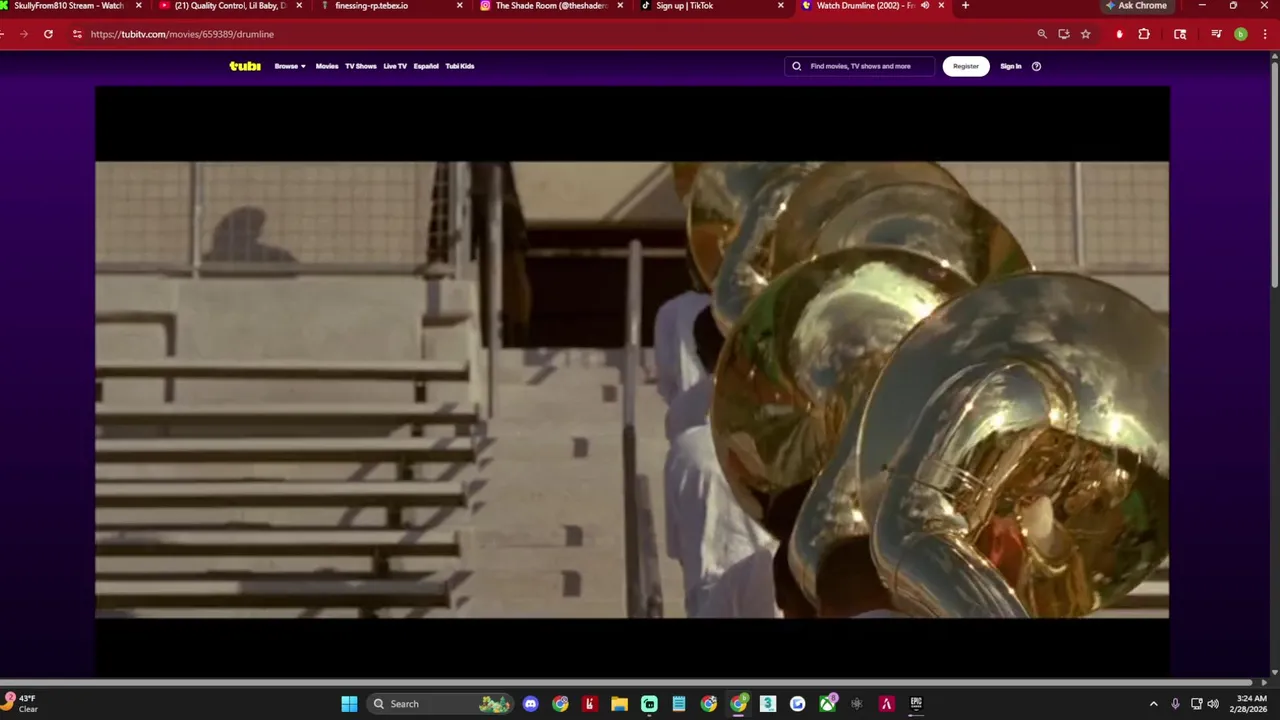Click the magnifier icon in Tubi search
1280x720 pixels.
pos(797,66)
